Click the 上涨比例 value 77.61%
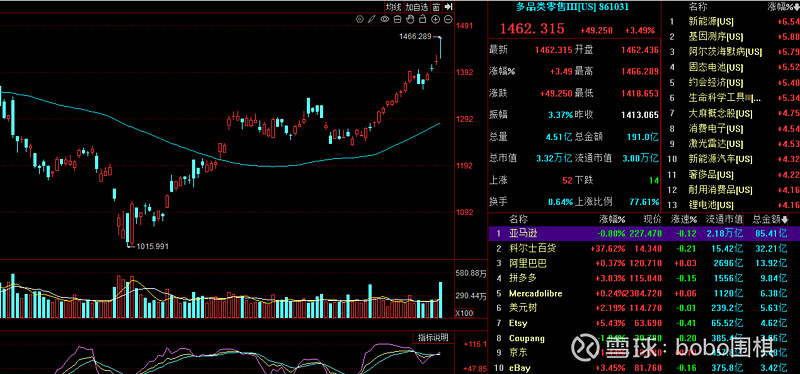Image resolution: width=800 pixels, height=374 pixels. (x=644, y=202)
